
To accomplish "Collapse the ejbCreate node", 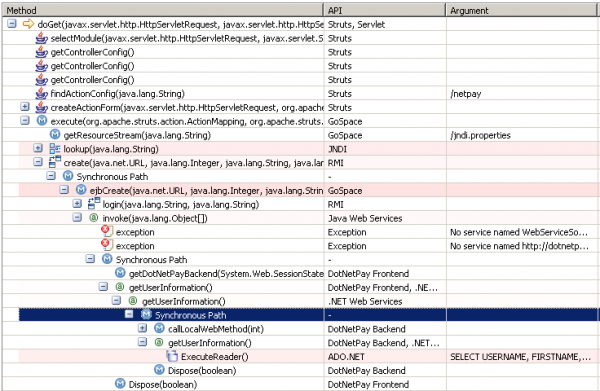I will 64,190.
